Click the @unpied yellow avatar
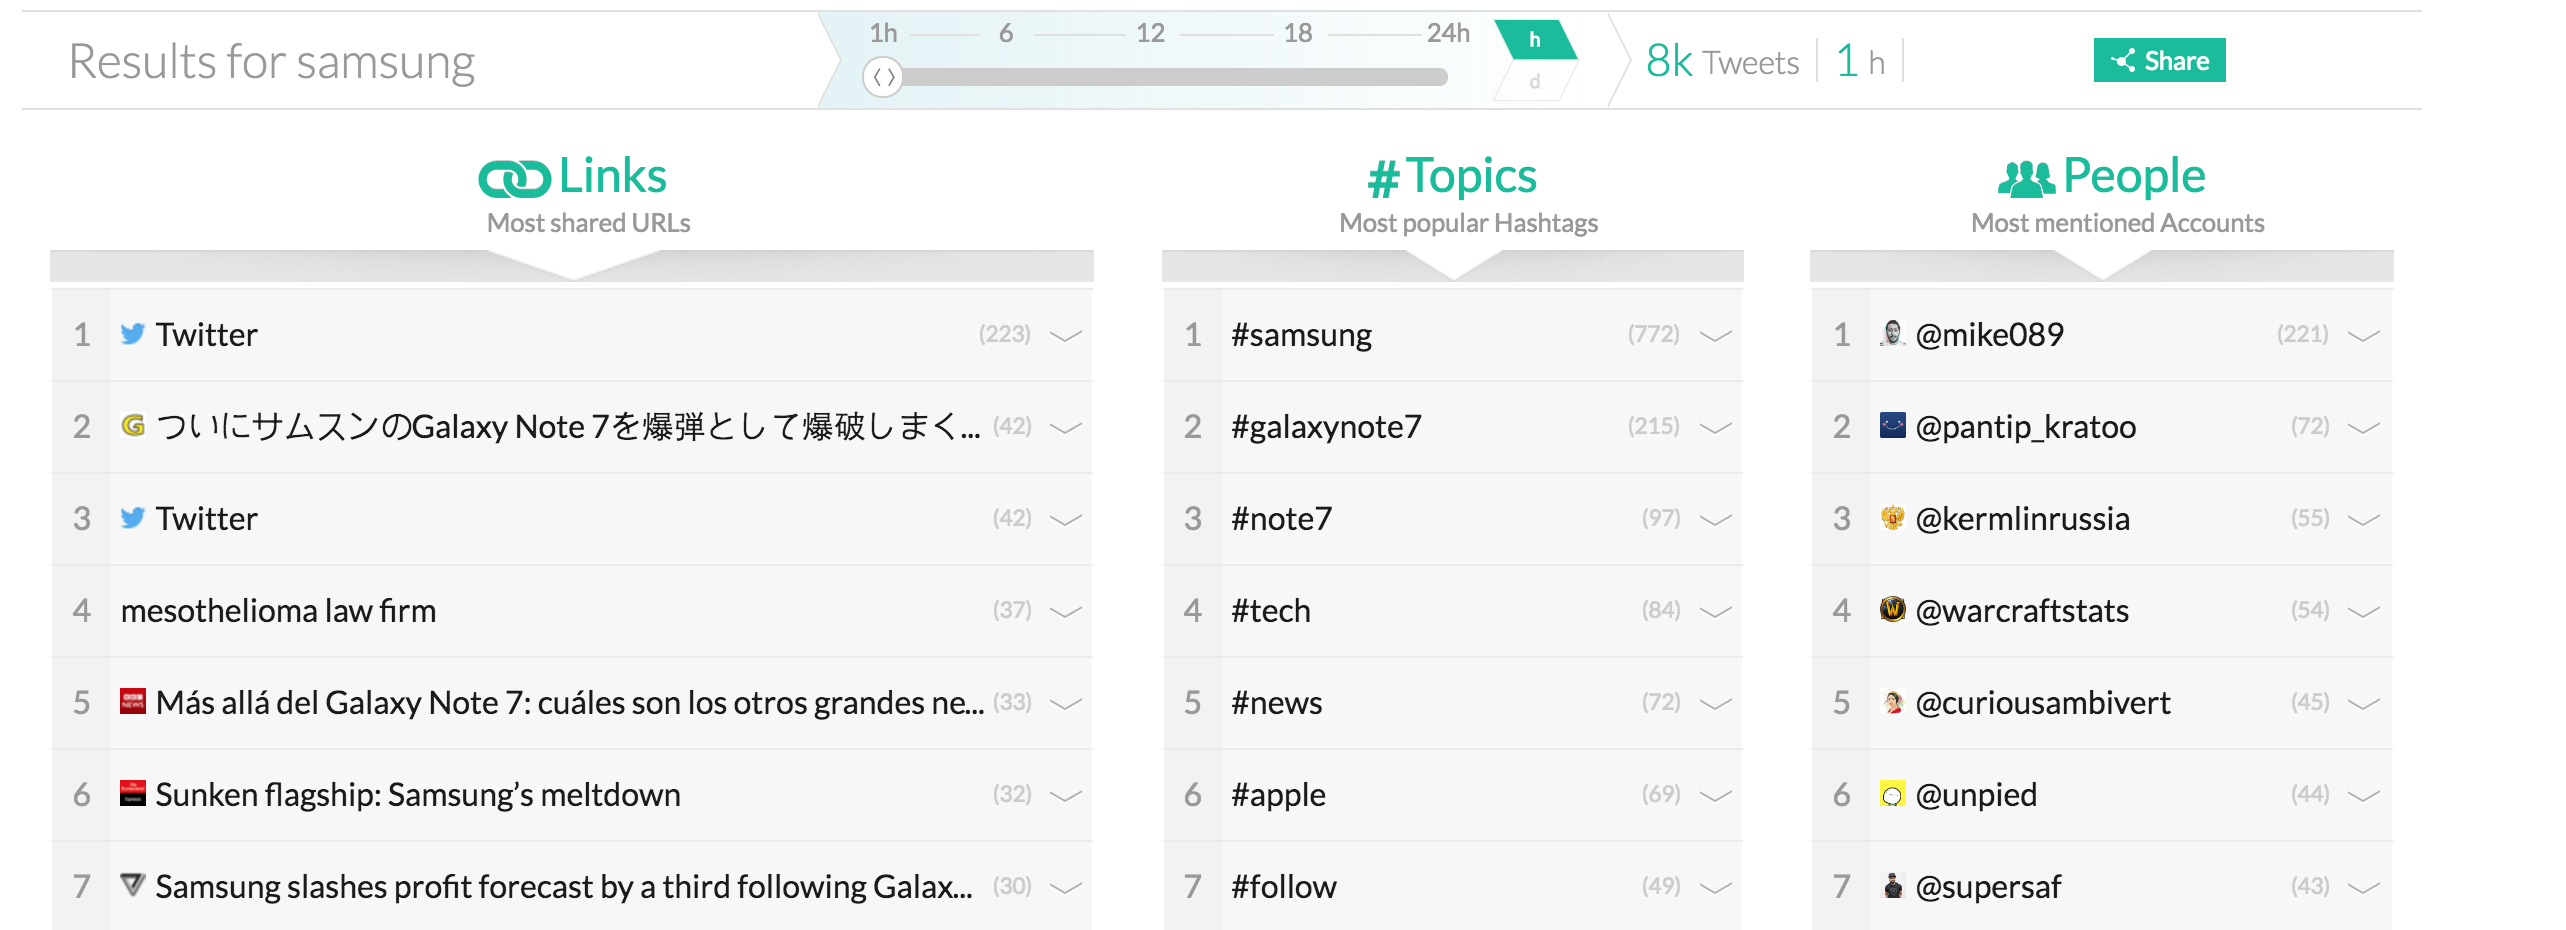The height and width of the screenshot is (930, 2566). pos(1892,794)
